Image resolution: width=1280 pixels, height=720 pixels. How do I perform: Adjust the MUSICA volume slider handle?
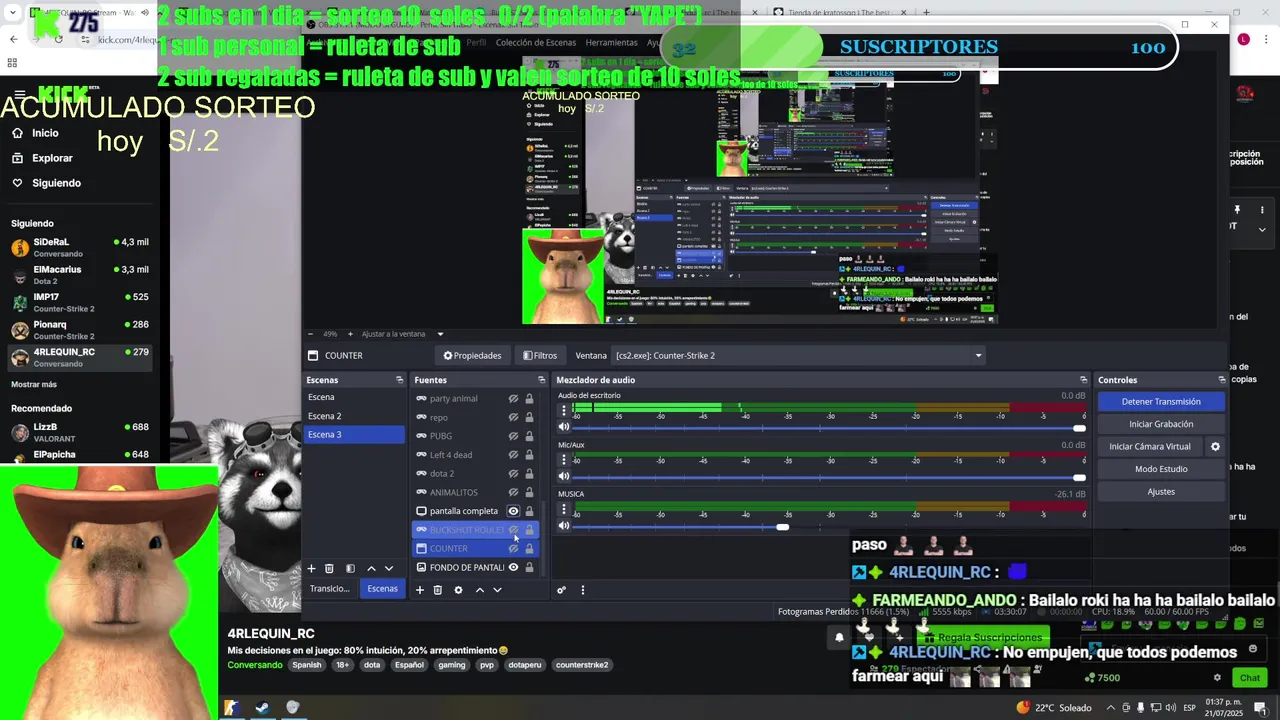point(782,527)
